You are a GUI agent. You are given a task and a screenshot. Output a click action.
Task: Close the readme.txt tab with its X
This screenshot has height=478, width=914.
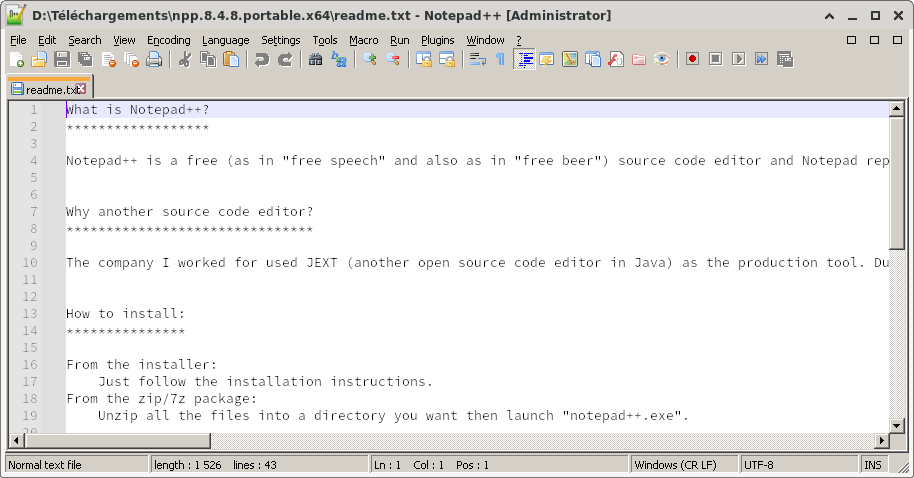click(81, 89)
